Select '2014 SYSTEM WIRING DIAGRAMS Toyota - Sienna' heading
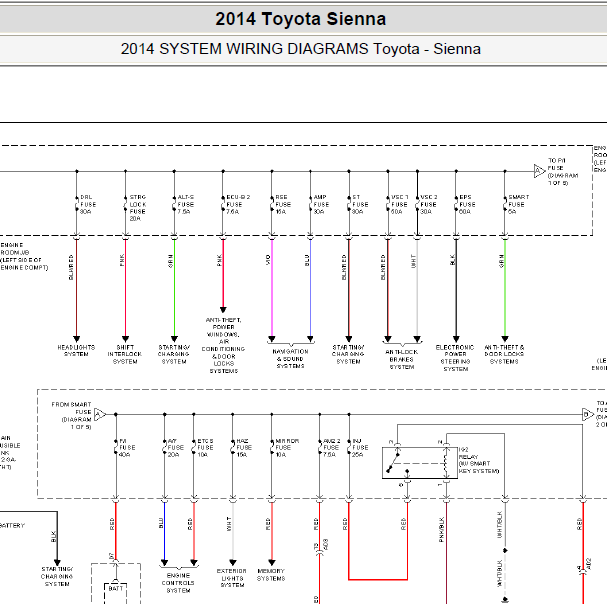This screenshot has height=604, width=607. coord(300,49)
